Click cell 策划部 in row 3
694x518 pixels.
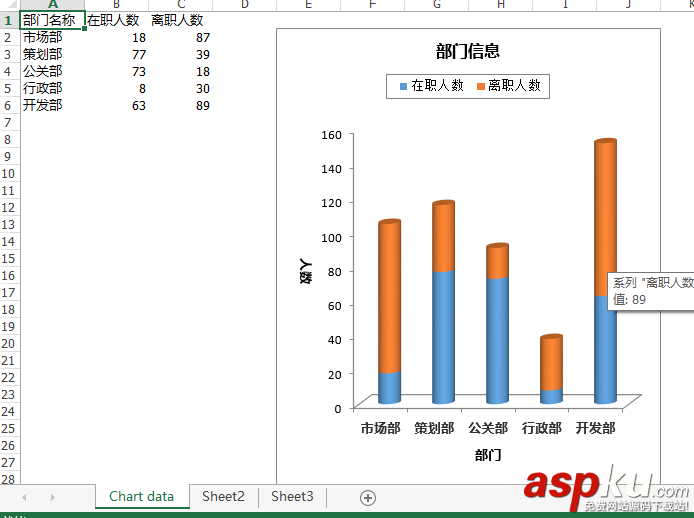click(53, 54)
